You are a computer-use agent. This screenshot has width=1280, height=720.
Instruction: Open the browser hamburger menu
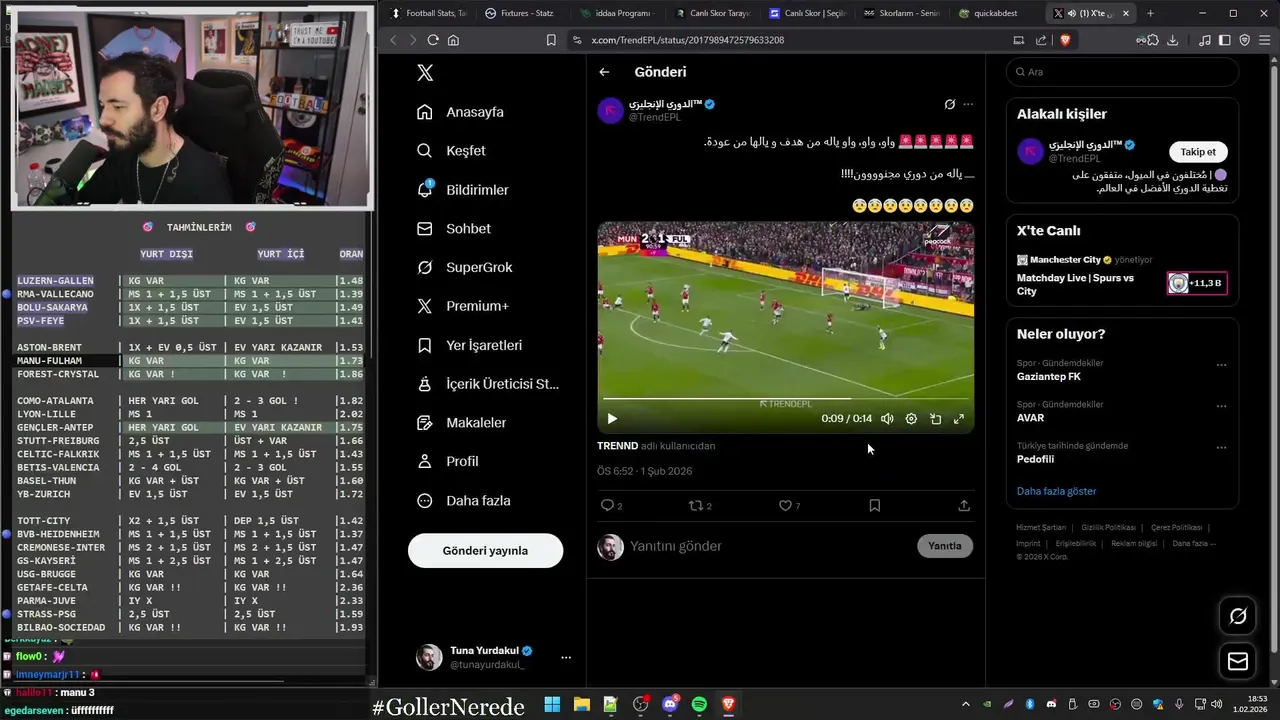(1265, 40)
